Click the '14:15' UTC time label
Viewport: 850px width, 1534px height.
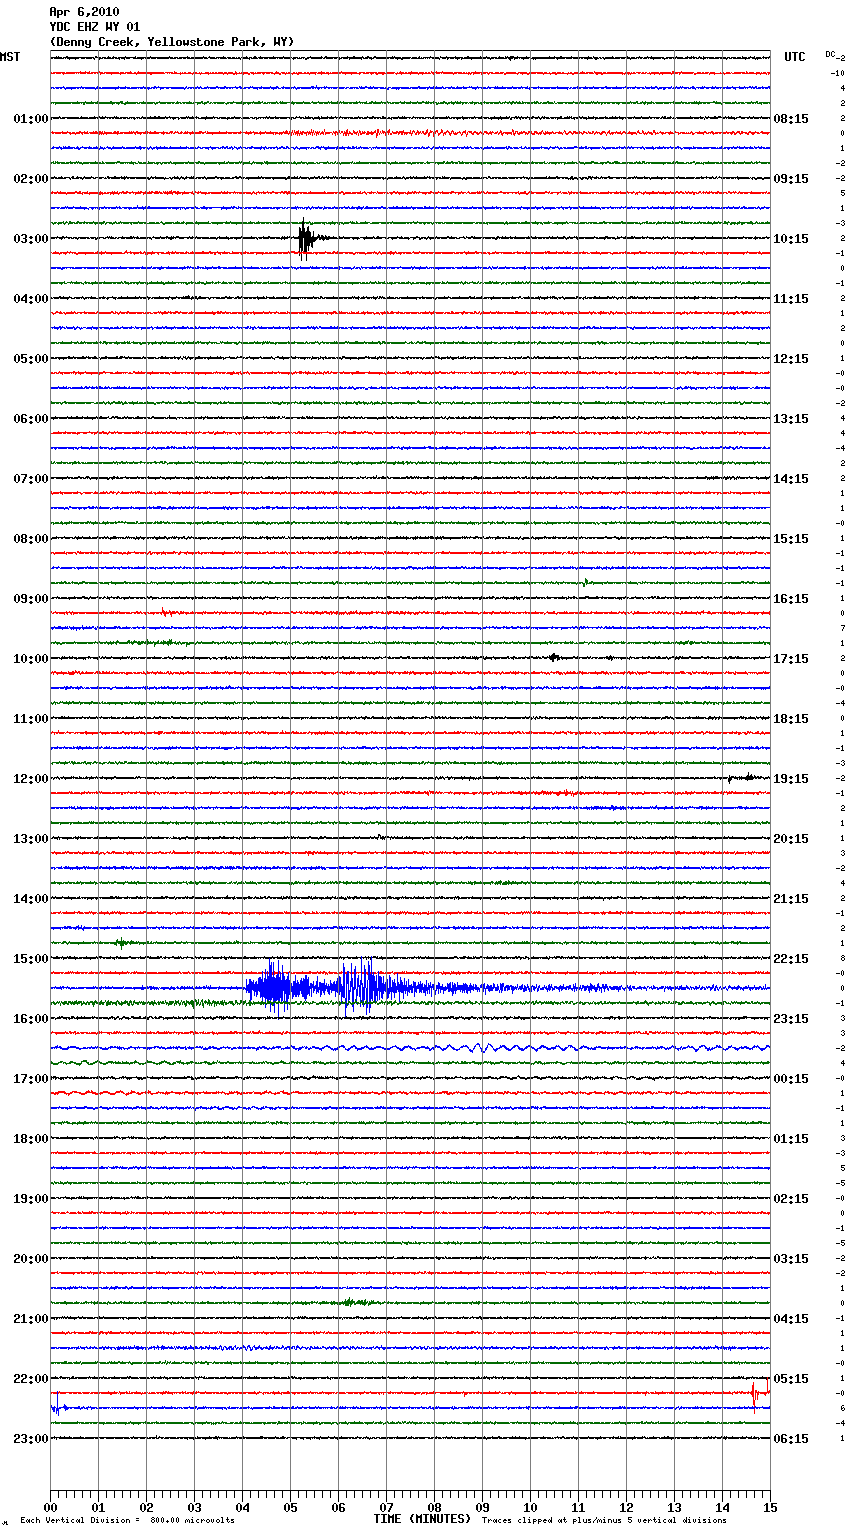click(791, 479)
